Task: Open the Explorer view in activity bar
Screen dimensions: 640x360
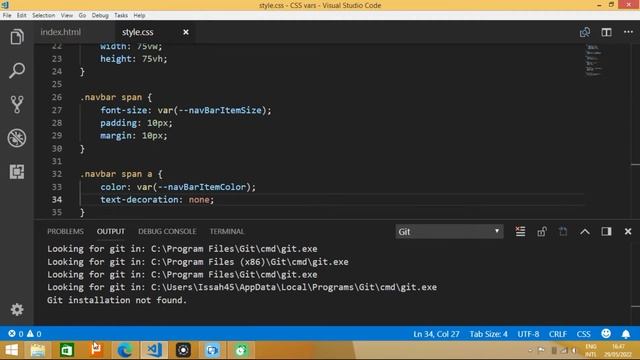Action: [x=17, y=37]
